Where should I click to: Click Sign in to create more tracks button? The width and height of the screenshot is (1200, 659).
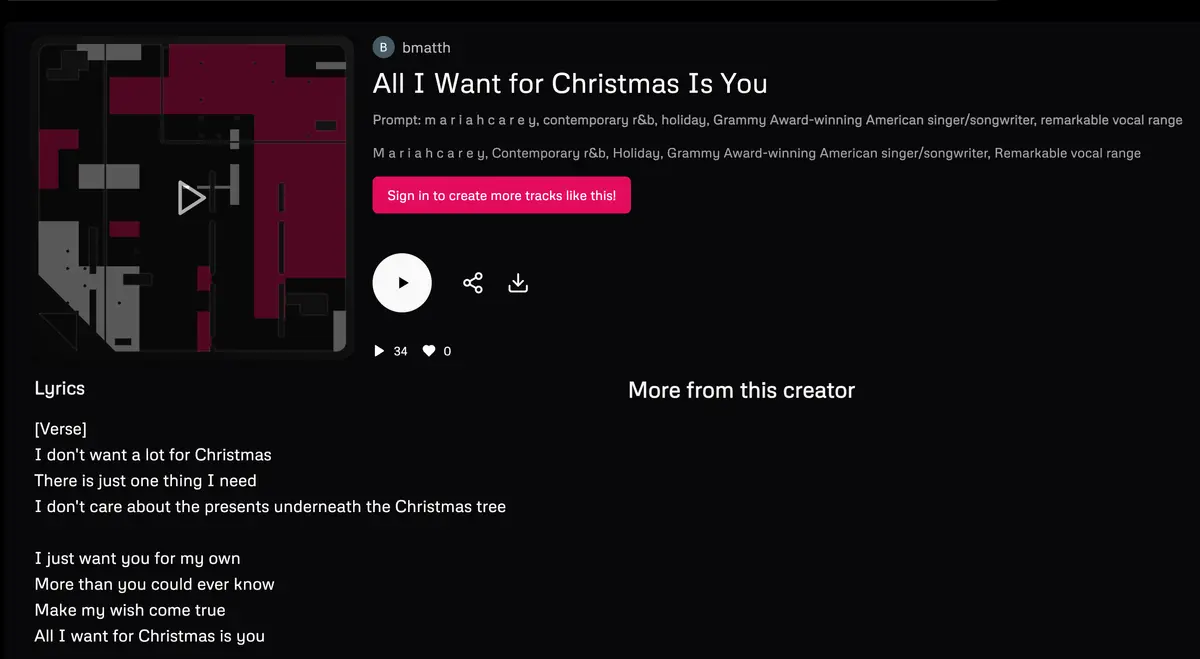(502, 195)
